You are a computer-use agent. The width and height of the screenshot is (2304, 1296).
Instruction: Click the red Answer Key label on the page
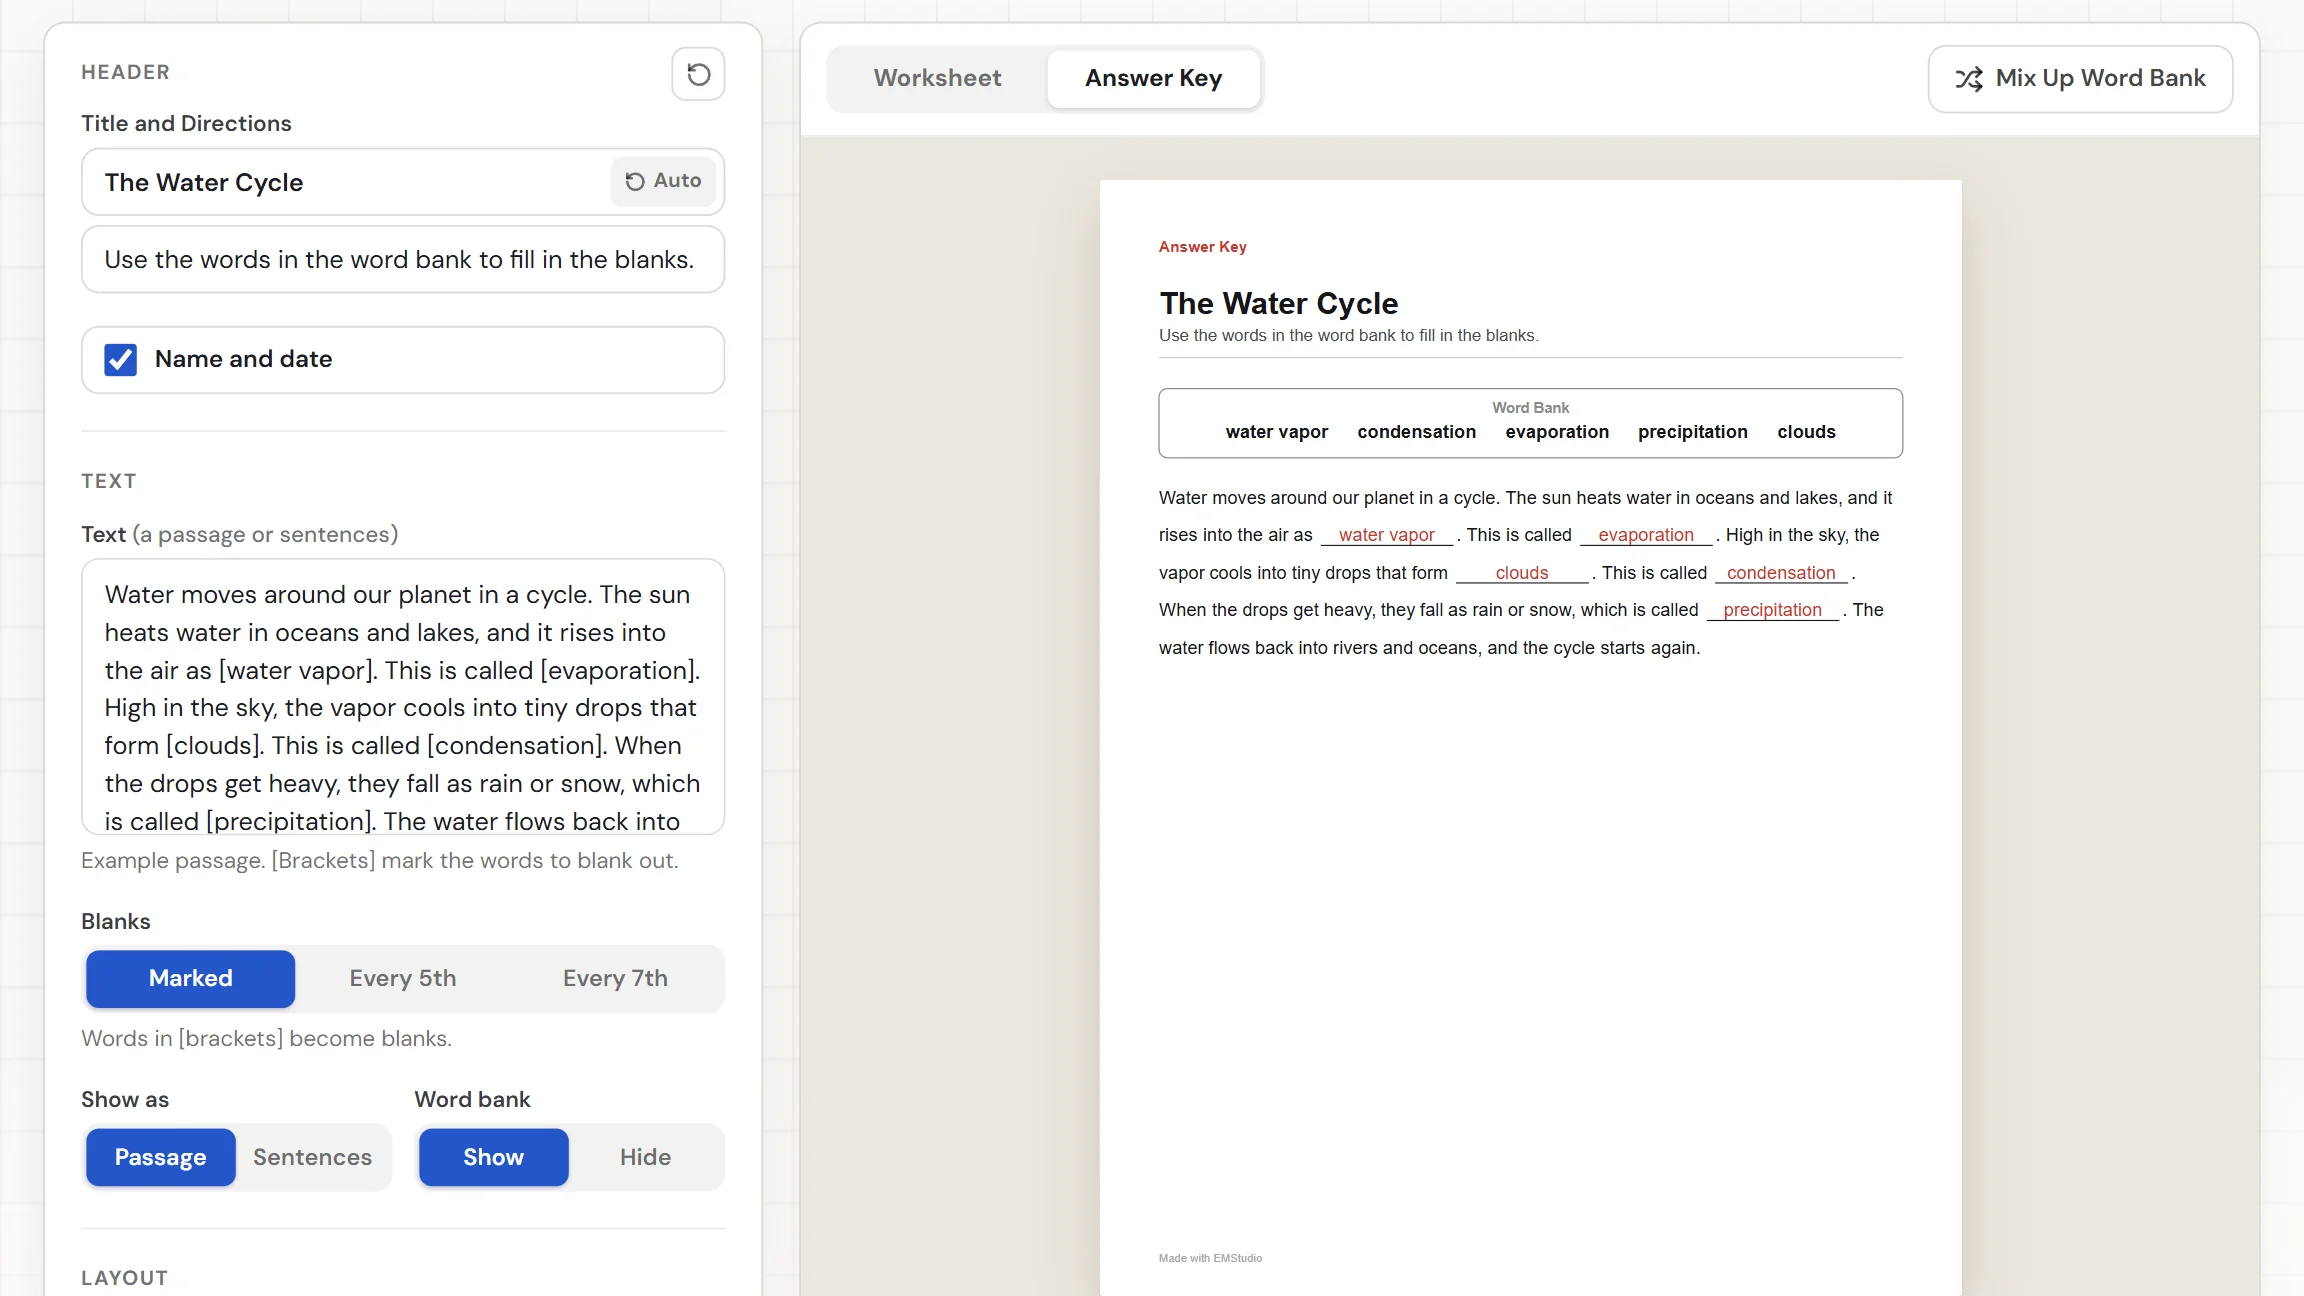(1202, 247)
